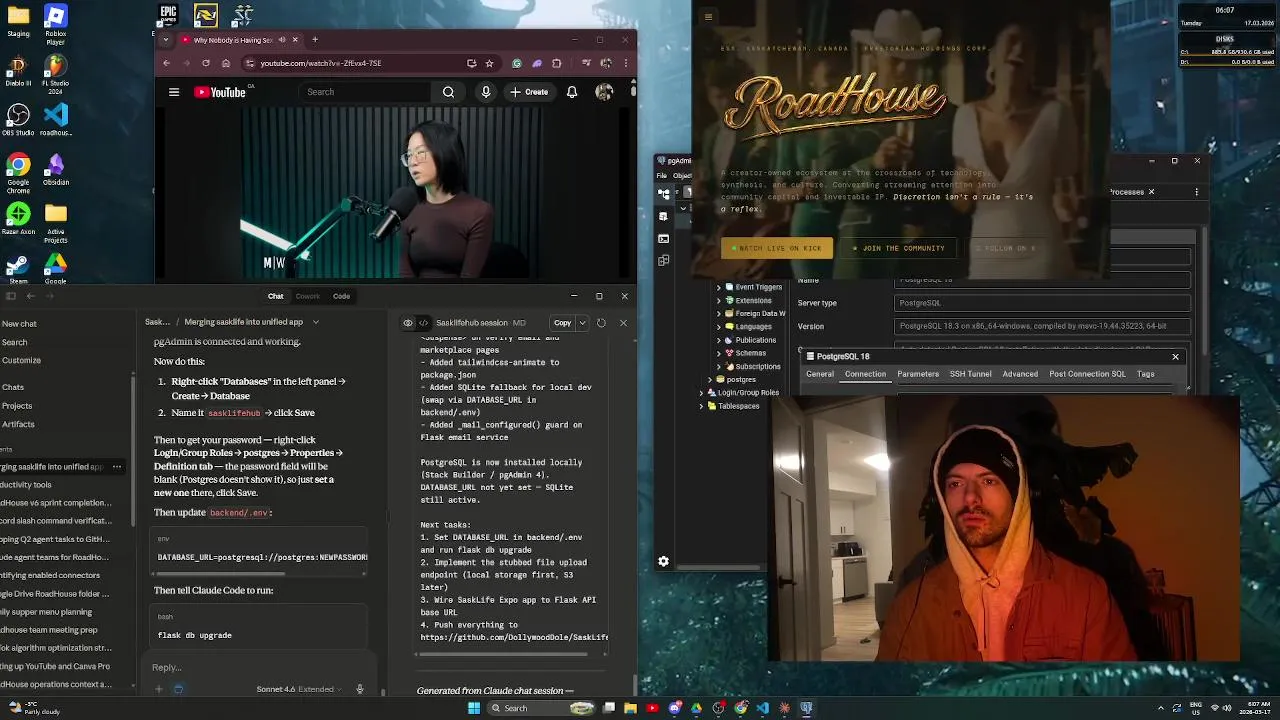Image resolution: width=1280 pixels, height=720 pixels.
Task: Open YouTube notifications bell
Action: point(572,92)
